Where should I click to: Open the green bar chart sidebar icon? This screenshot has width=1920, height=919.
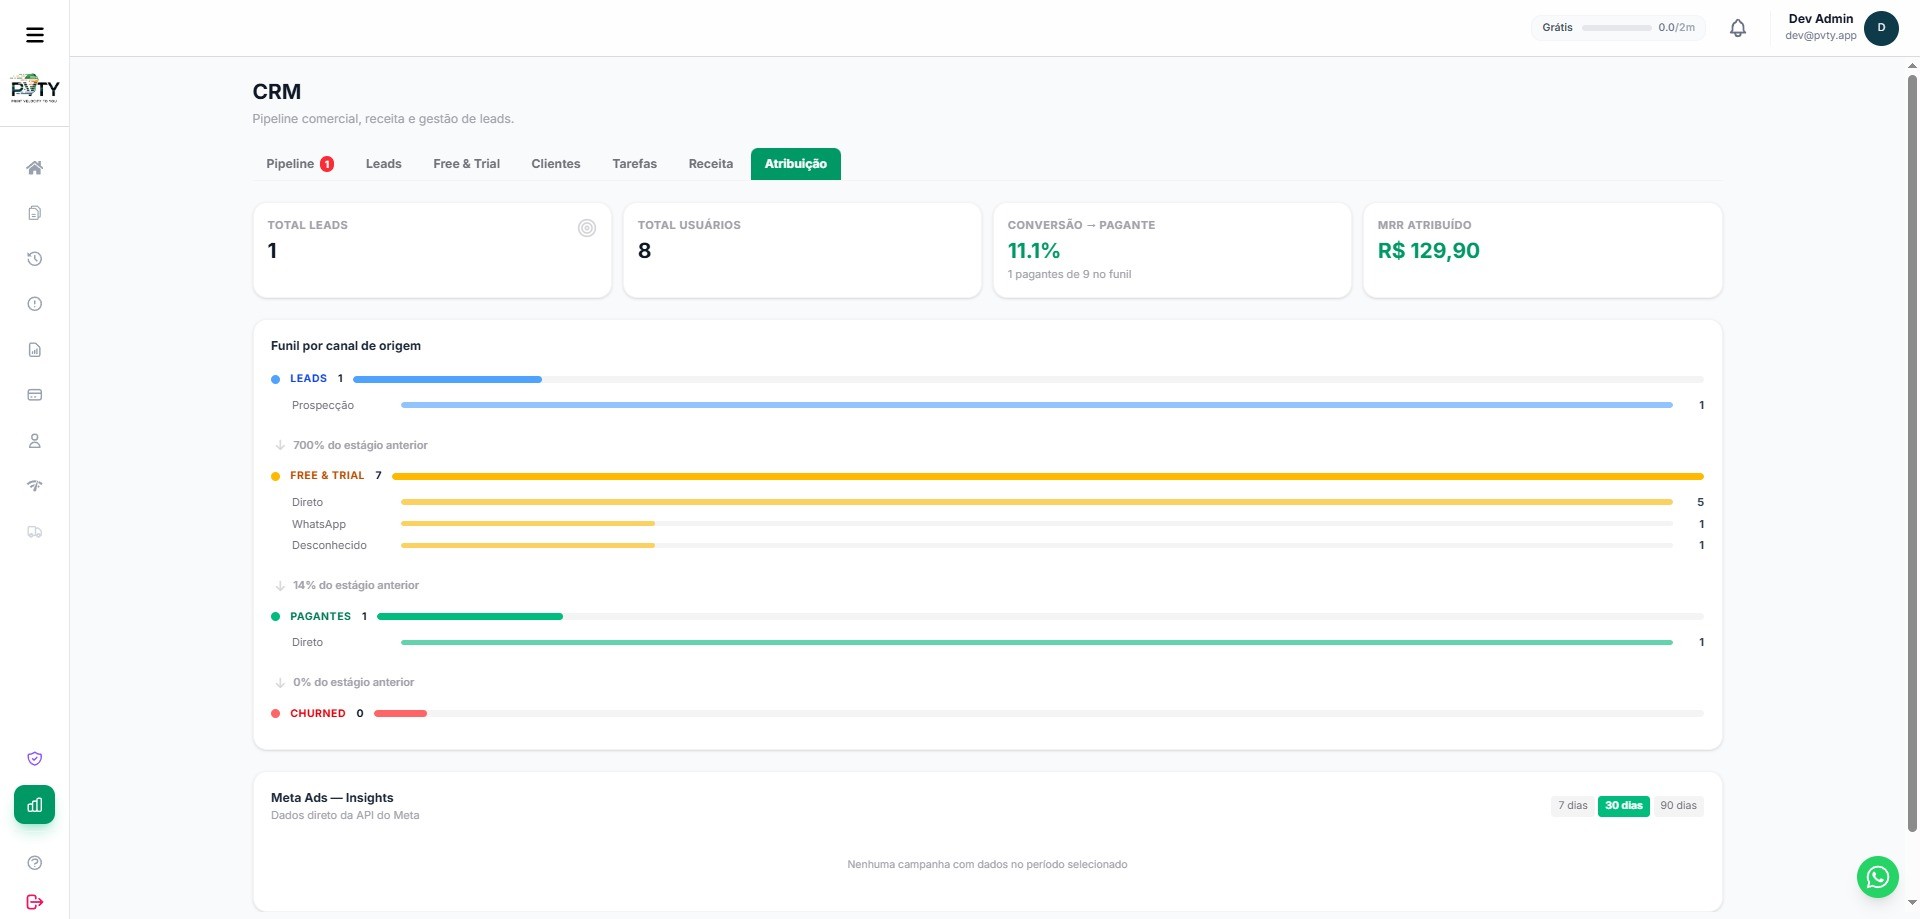point(34,805)
